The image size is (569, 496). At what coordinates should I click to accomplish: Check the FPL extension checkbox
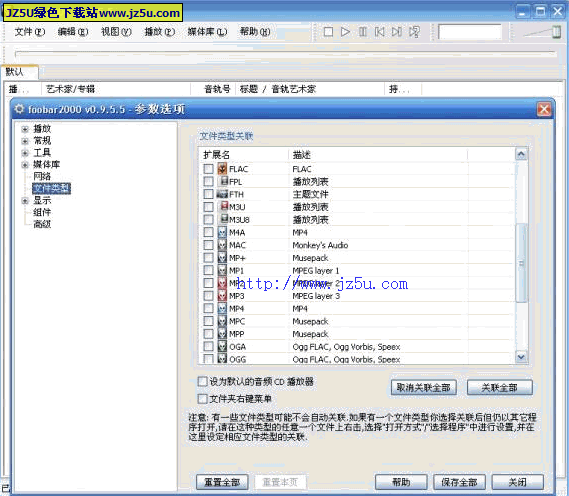[x=208, y=181]
